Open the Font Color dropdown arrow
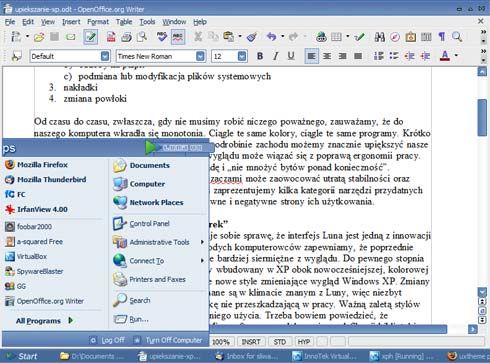The image size is (490, 363). coord(456,55)
